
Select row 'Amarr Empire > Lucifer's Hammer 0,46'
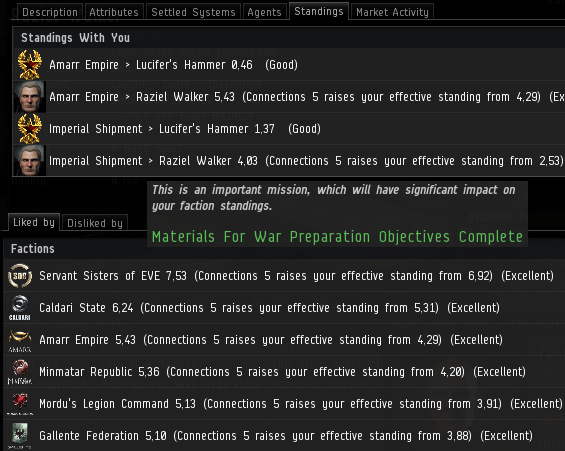(x=289, y=65)
